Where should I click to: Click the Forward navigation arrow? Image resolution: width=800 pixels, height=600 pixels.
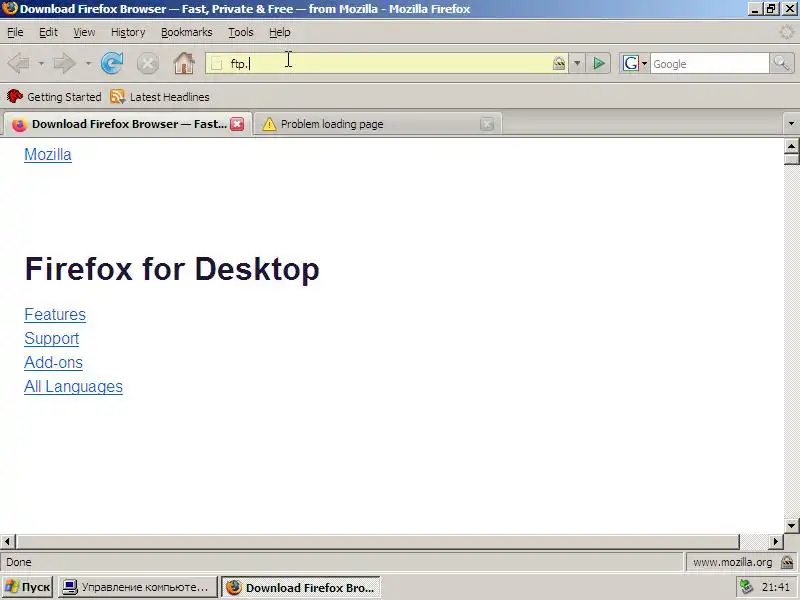pos(65,64)
